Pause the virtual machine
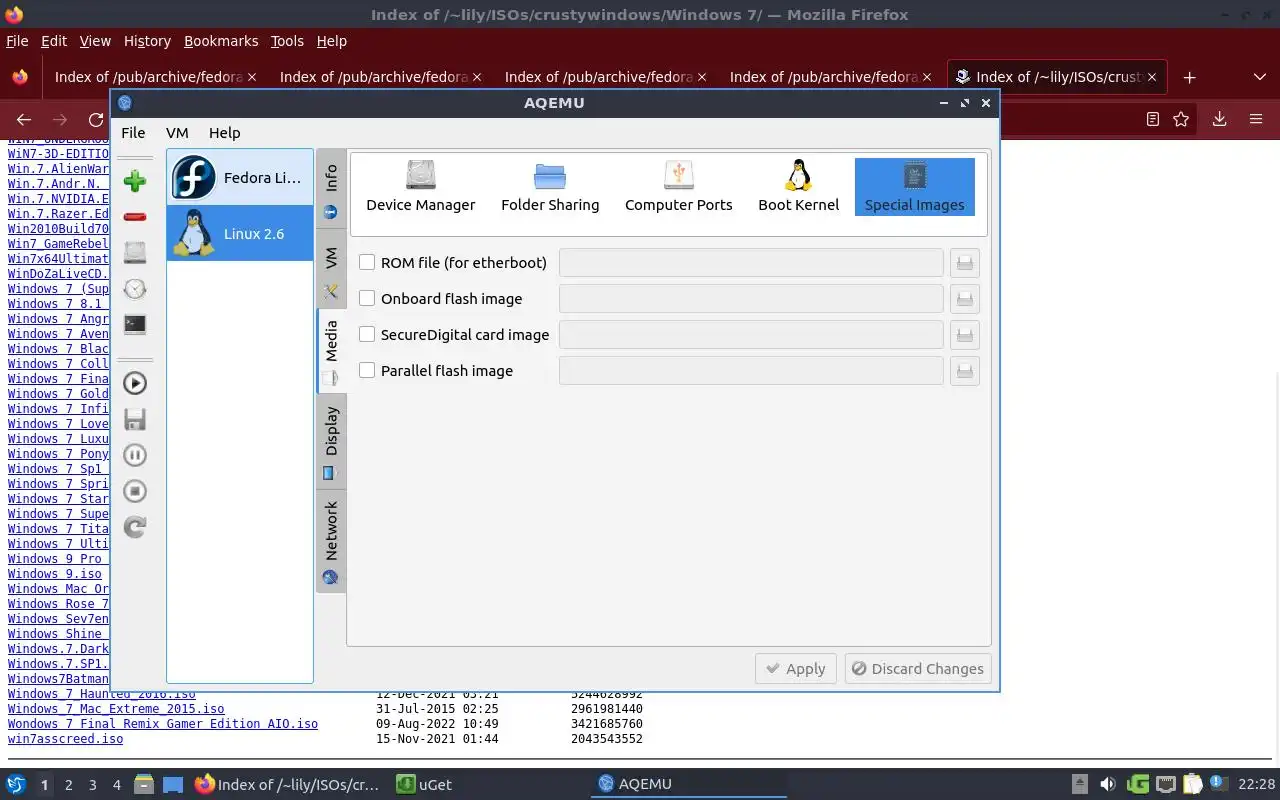The width and height of the screenshot is (1280, 800). click(x=134, y=455)
